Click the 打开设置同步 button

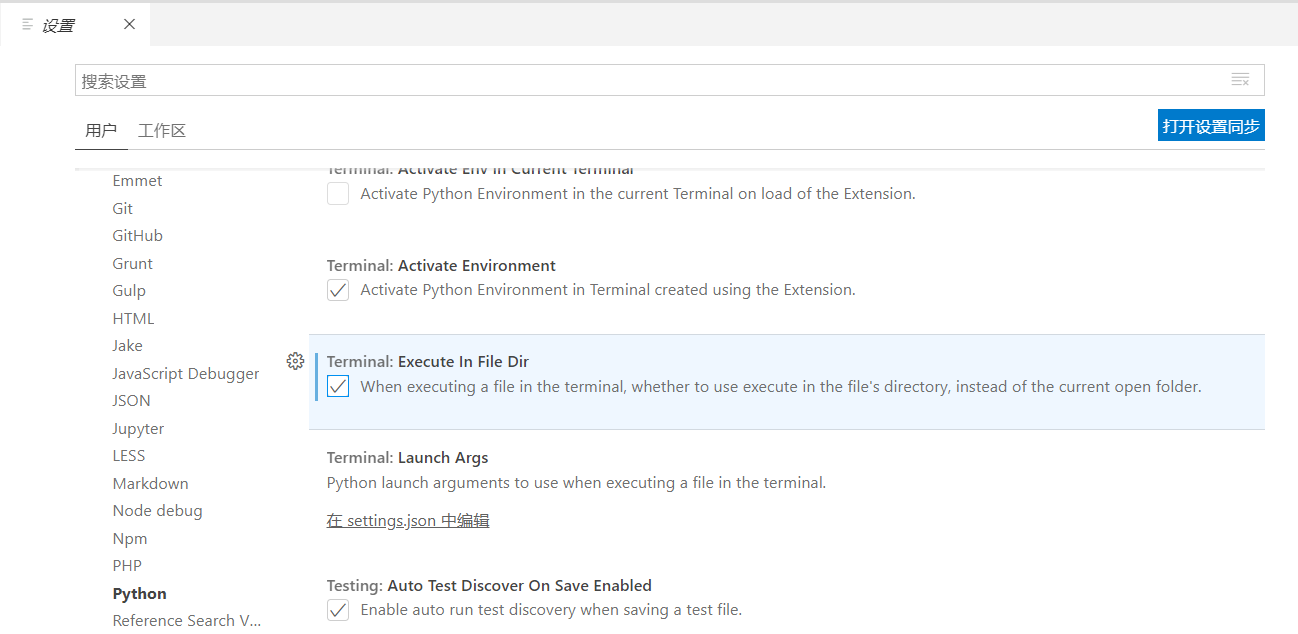tap(1210, 125)
